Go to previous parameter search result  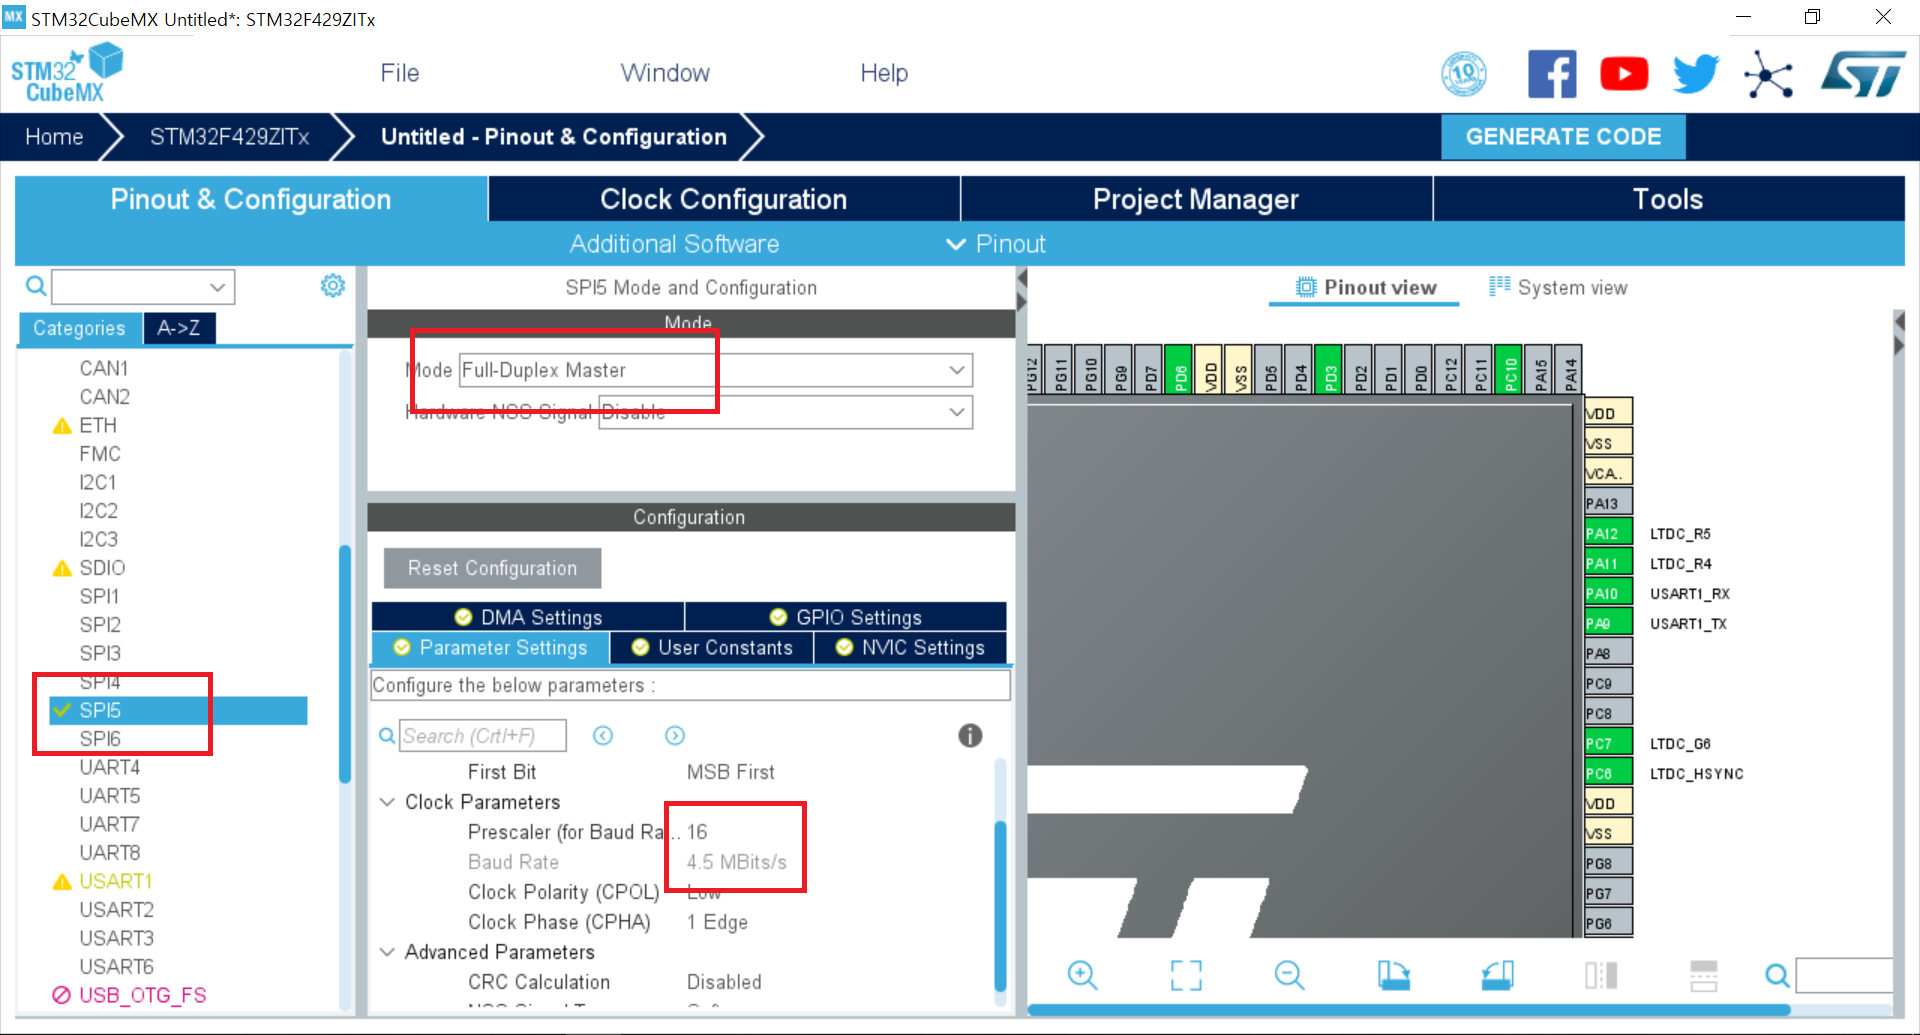(x=602, y=736)
